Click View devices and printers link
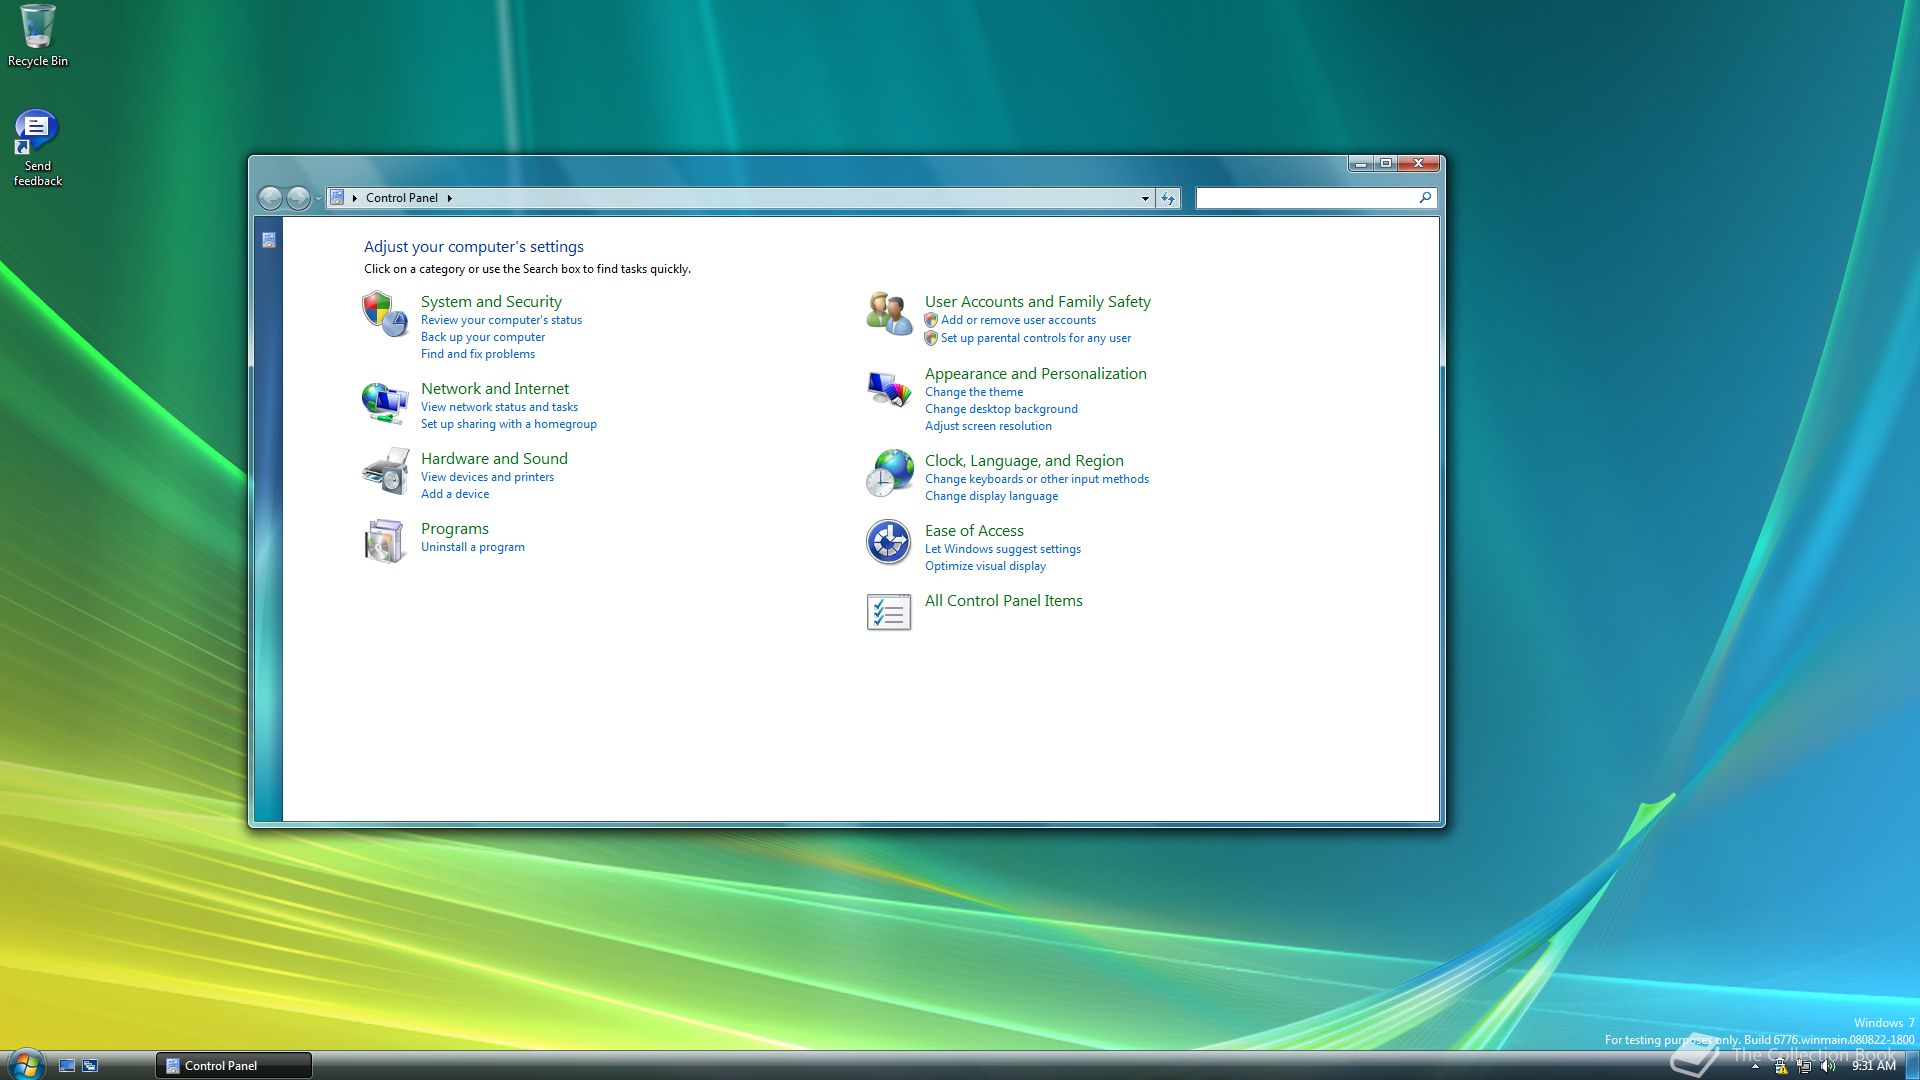The width and height of the screenshot is (1920, 1080). pos(487,477)
